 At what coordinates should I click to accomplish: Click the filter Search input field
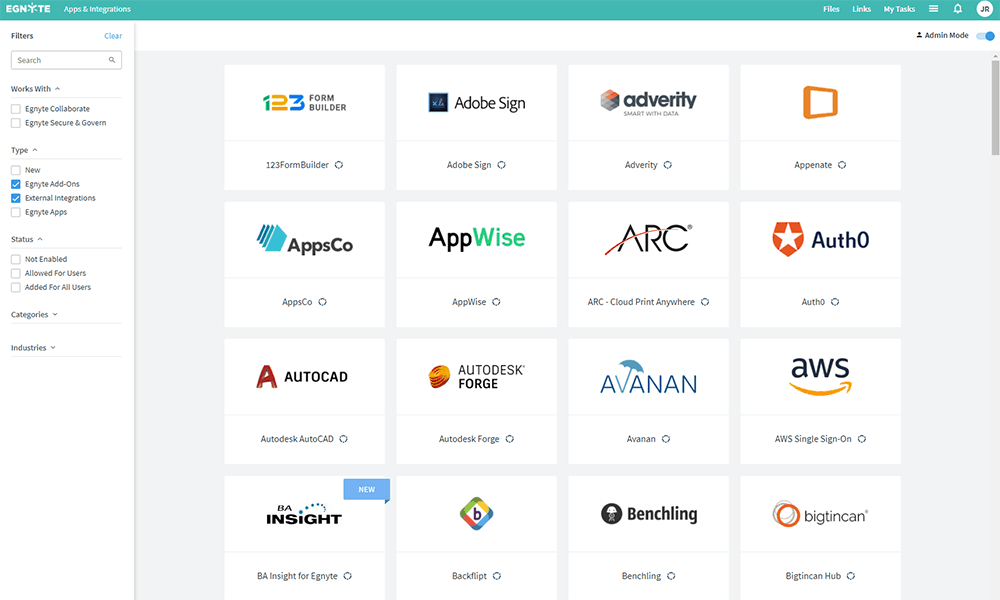coord(66,60)
